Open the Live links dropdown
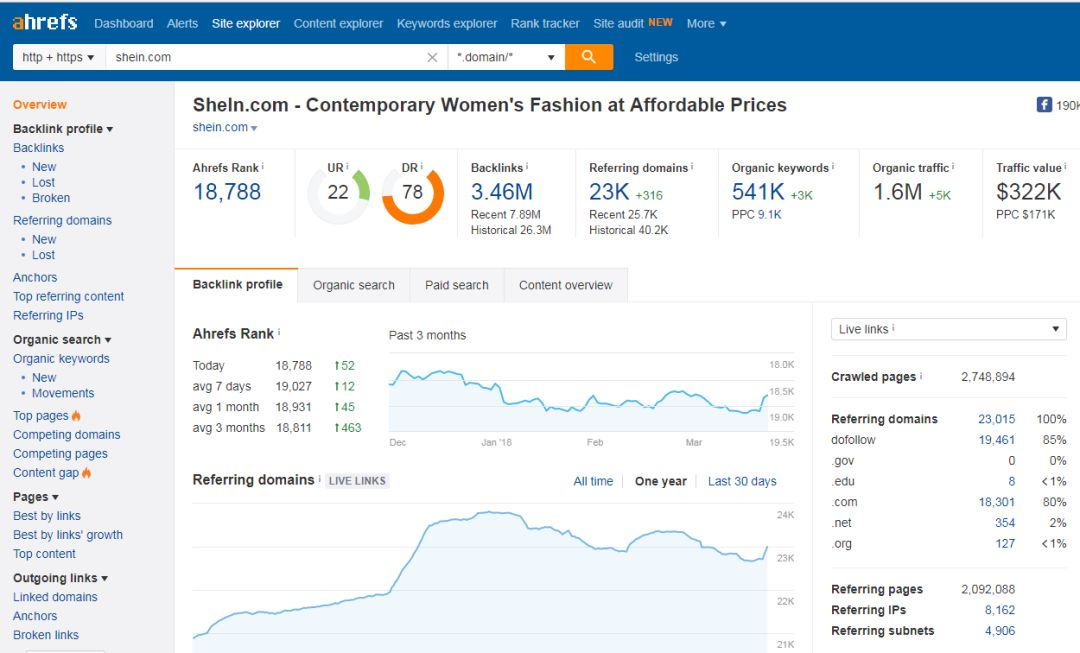Image resolution: width=1080 pixels, height=653 pixels. click(948, 329)
